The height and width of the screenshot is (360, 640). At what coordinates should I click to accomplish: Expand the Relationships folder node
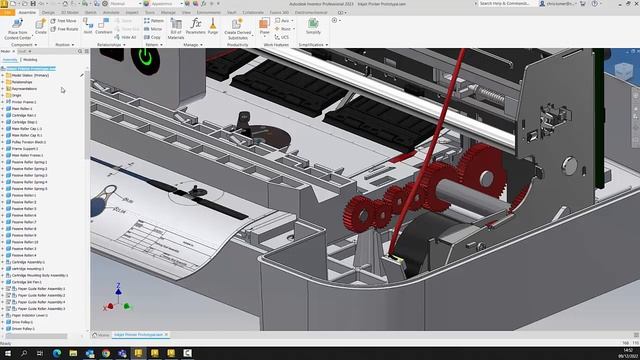click(x=3, y=82)
